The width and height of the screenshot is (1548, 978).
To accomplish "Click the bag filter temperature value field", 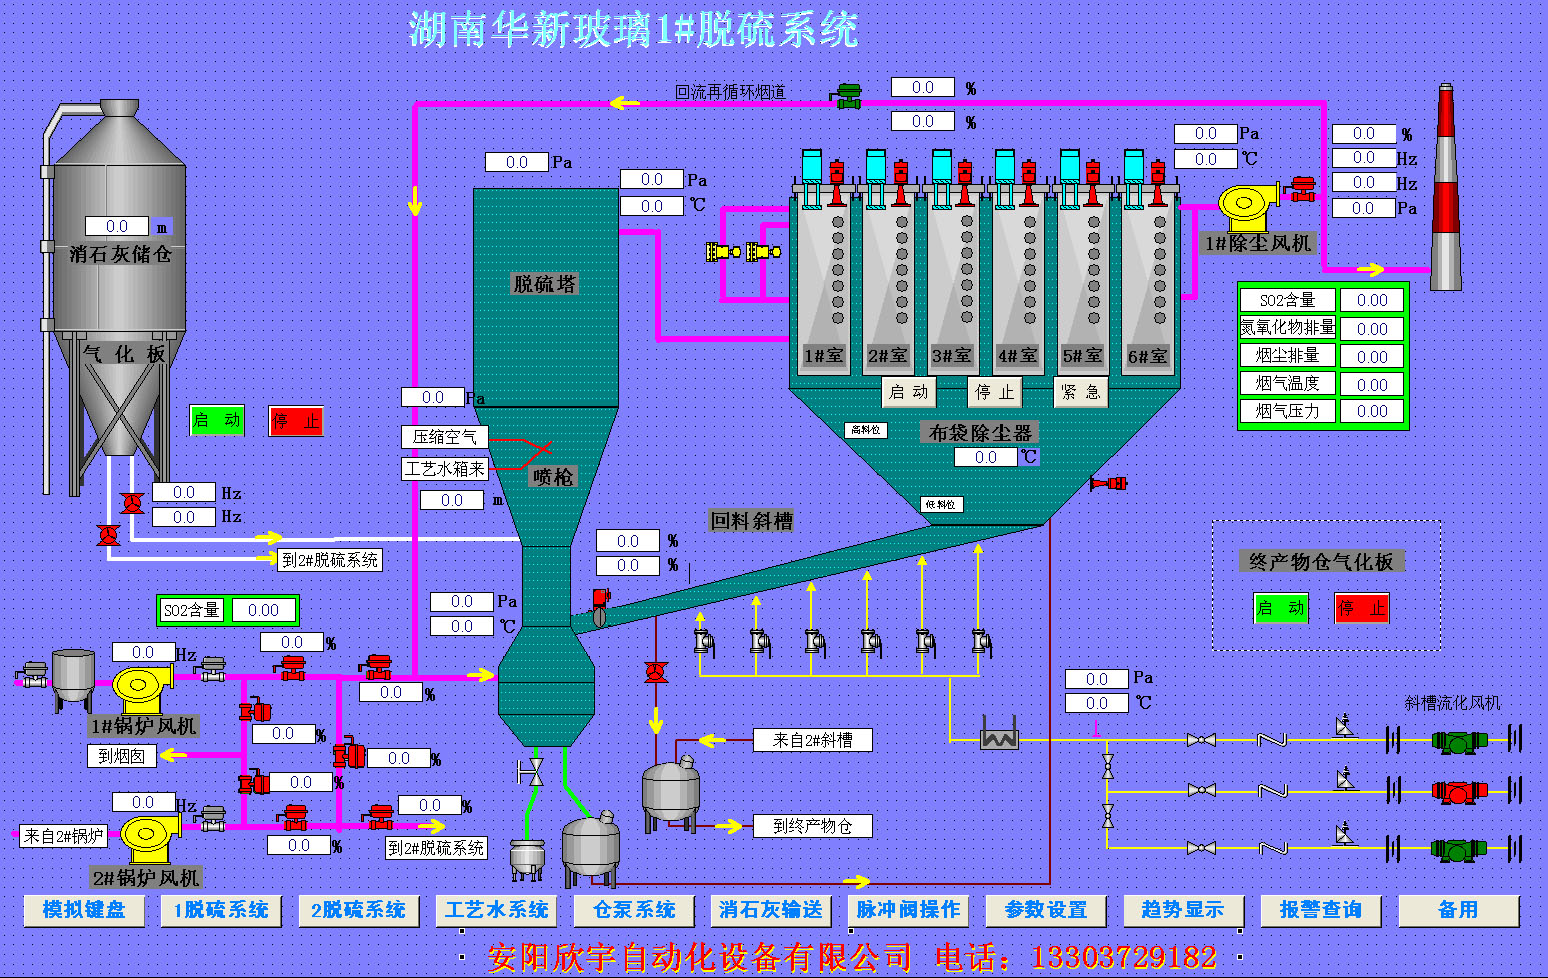I will tap(986, 457).
